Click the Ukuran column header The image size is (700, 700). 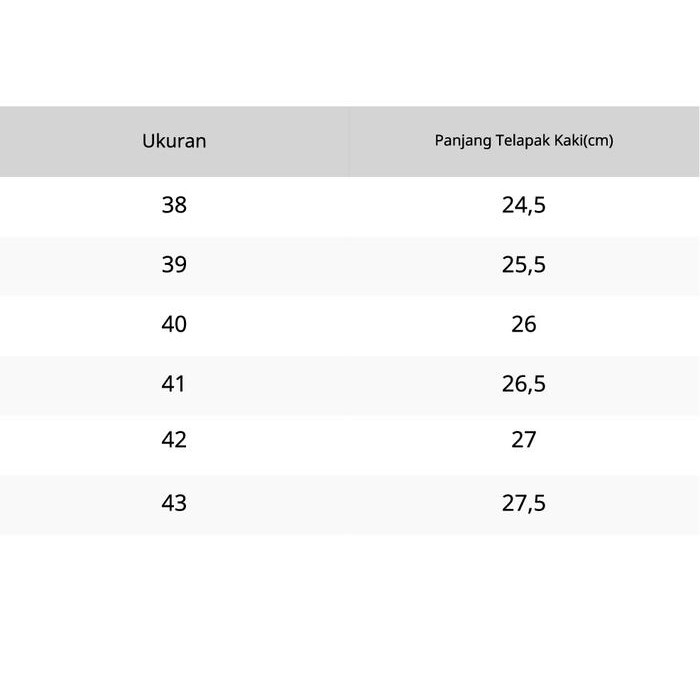coord(174,141)
